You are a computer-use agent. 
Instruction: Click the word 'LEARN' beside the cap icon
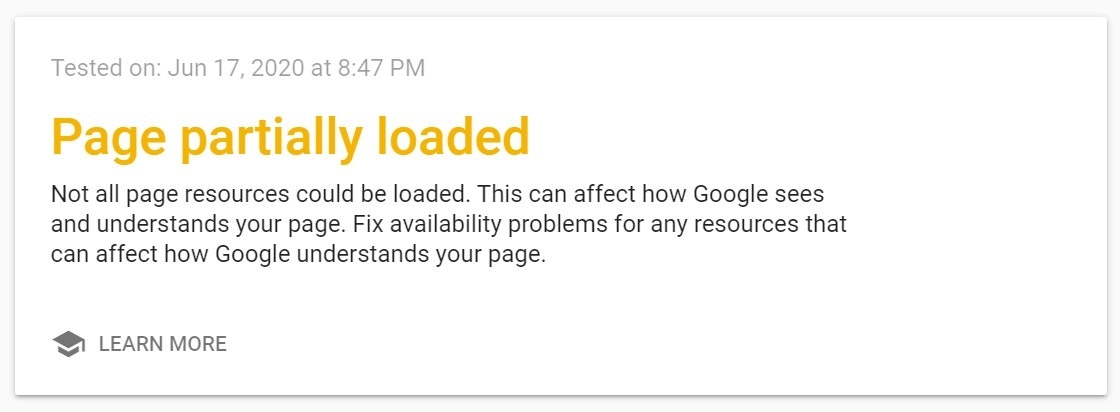click(130, 344)
